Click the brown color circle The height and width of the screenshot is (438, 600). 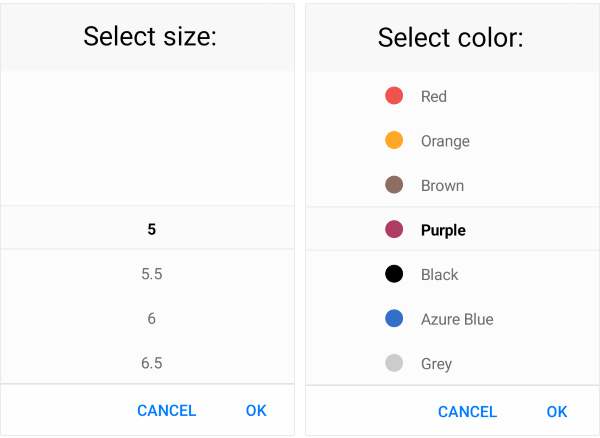(x=394, y=185)
